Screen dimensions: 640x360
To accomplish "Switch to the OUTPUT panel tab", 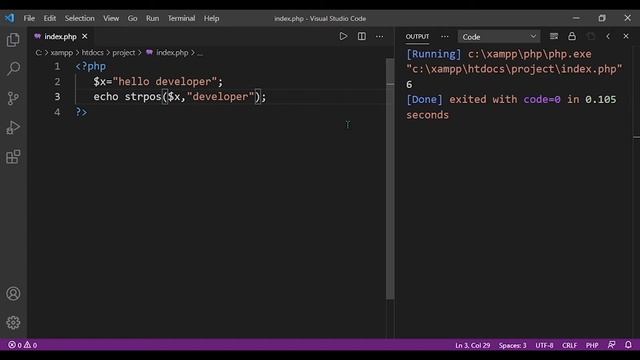I will pyautogui.click(x=417, y=36).
